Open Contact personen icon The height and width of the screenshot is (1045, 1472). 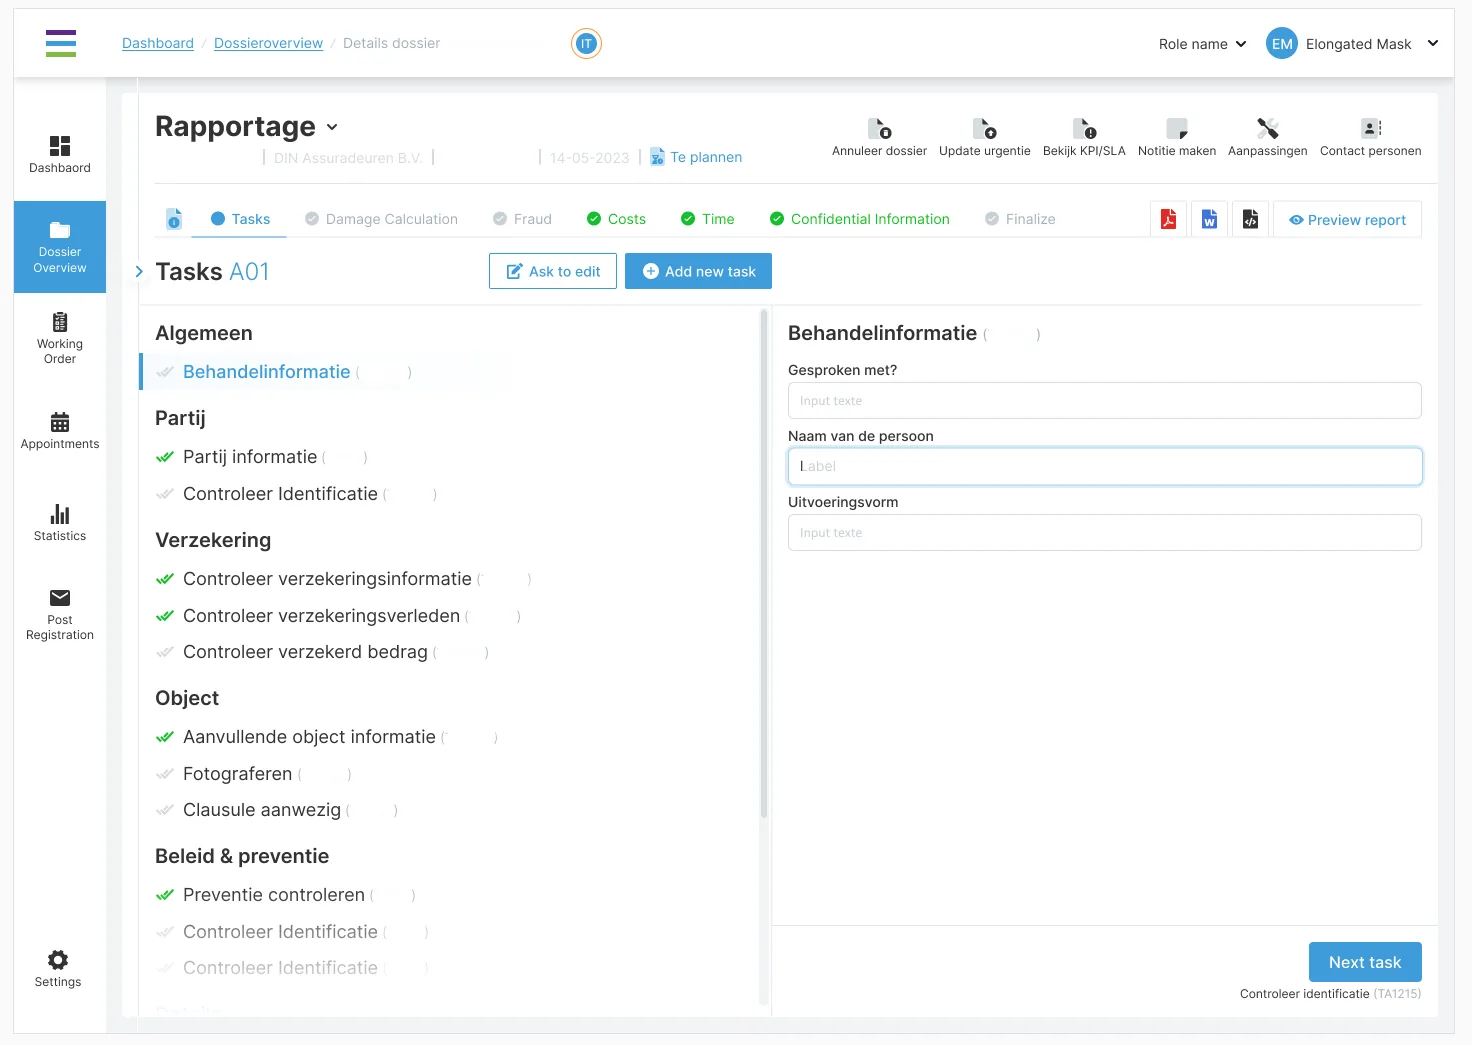[1371, 129]
